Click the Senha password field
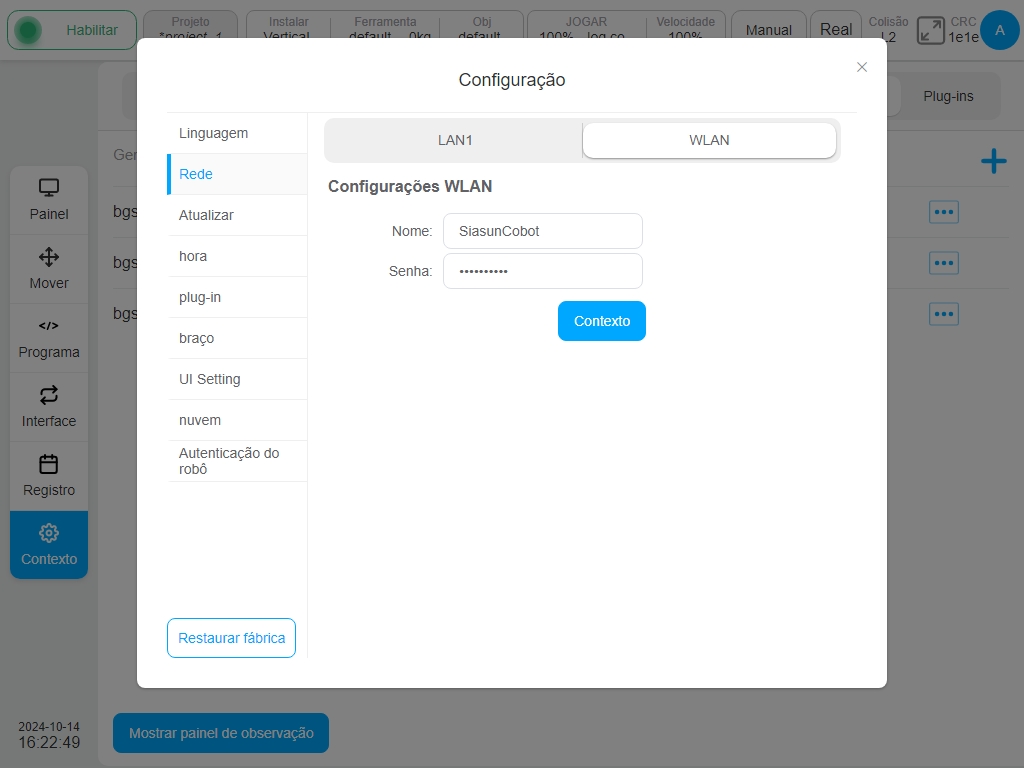The width and height of the screenshot is (1024, 768). click(x=543, y=271)
